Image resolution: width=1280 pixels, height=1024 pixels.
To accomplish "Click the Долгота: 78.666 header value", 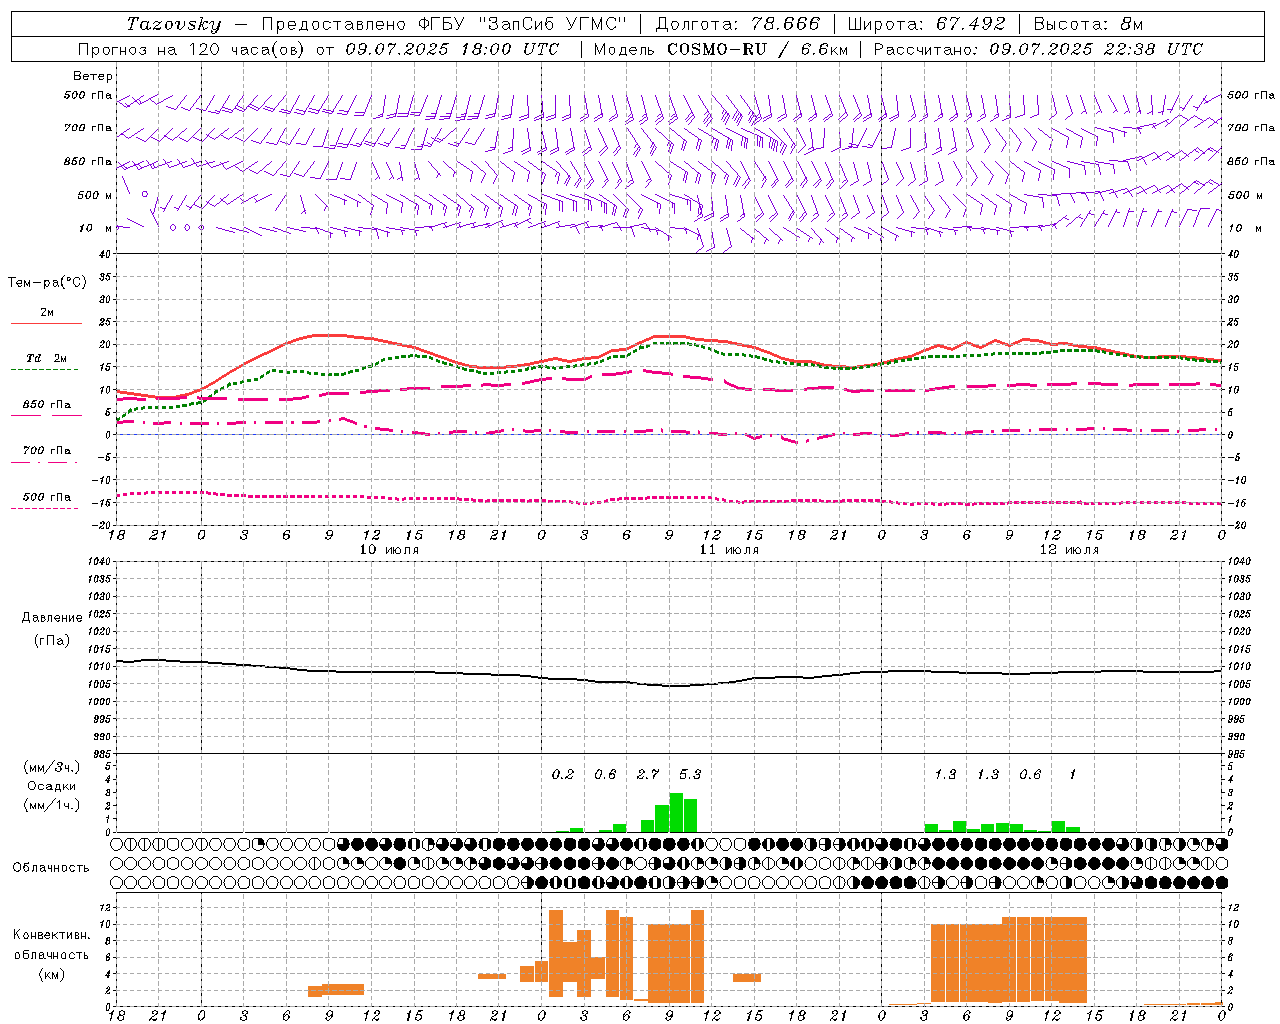I will tap(738, 24).
